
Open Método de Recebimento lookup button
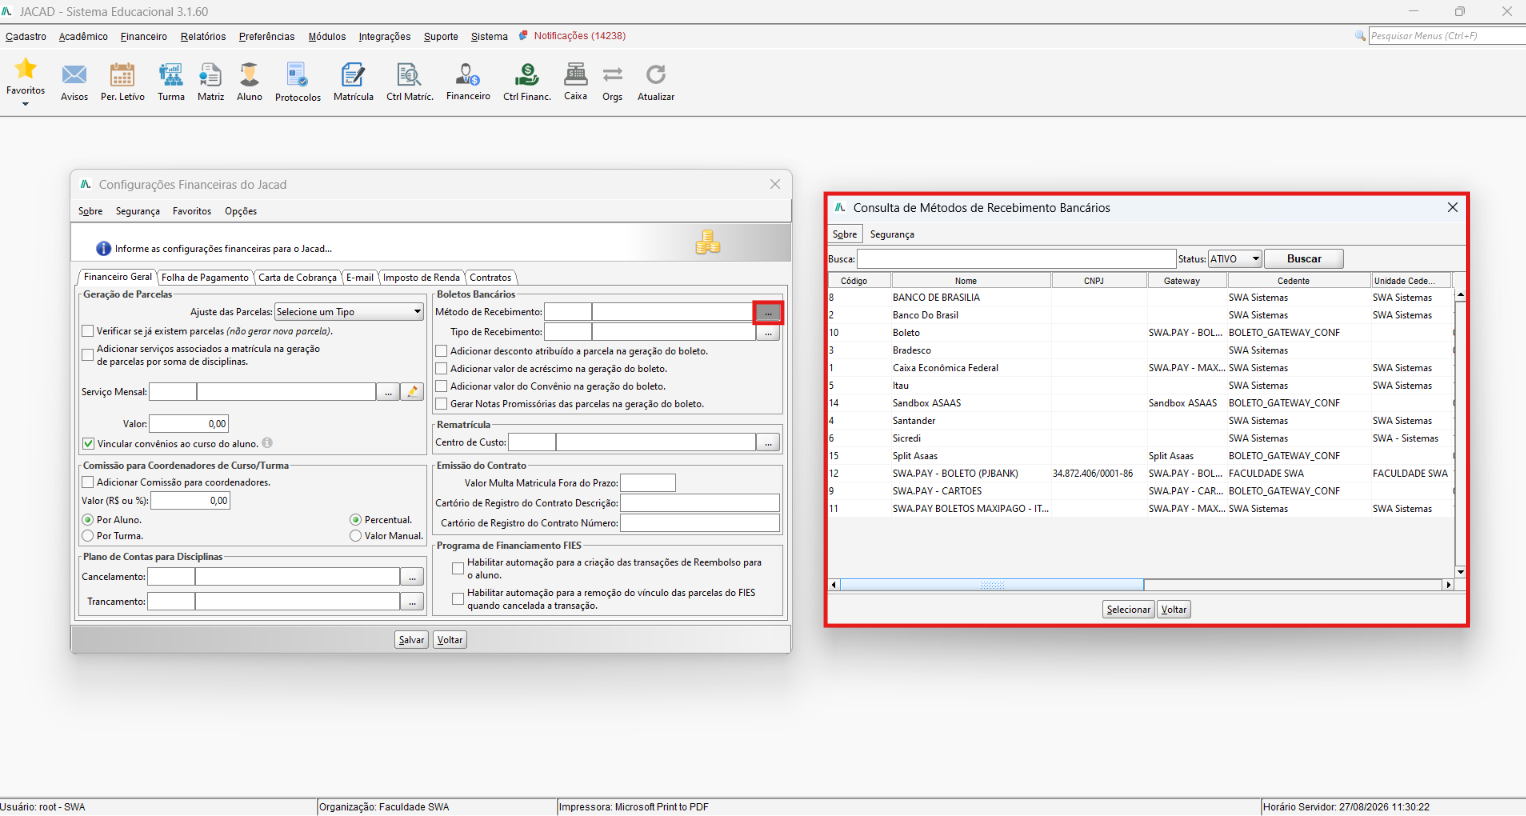768,312
